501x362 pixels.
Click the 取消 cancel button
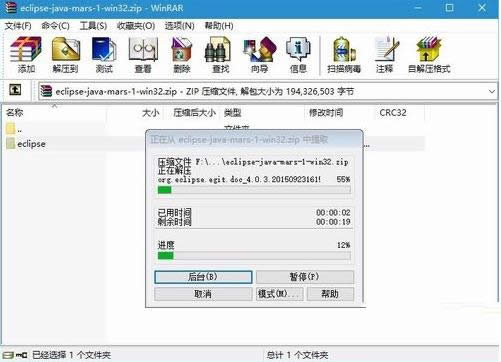[x=203, y=294]
